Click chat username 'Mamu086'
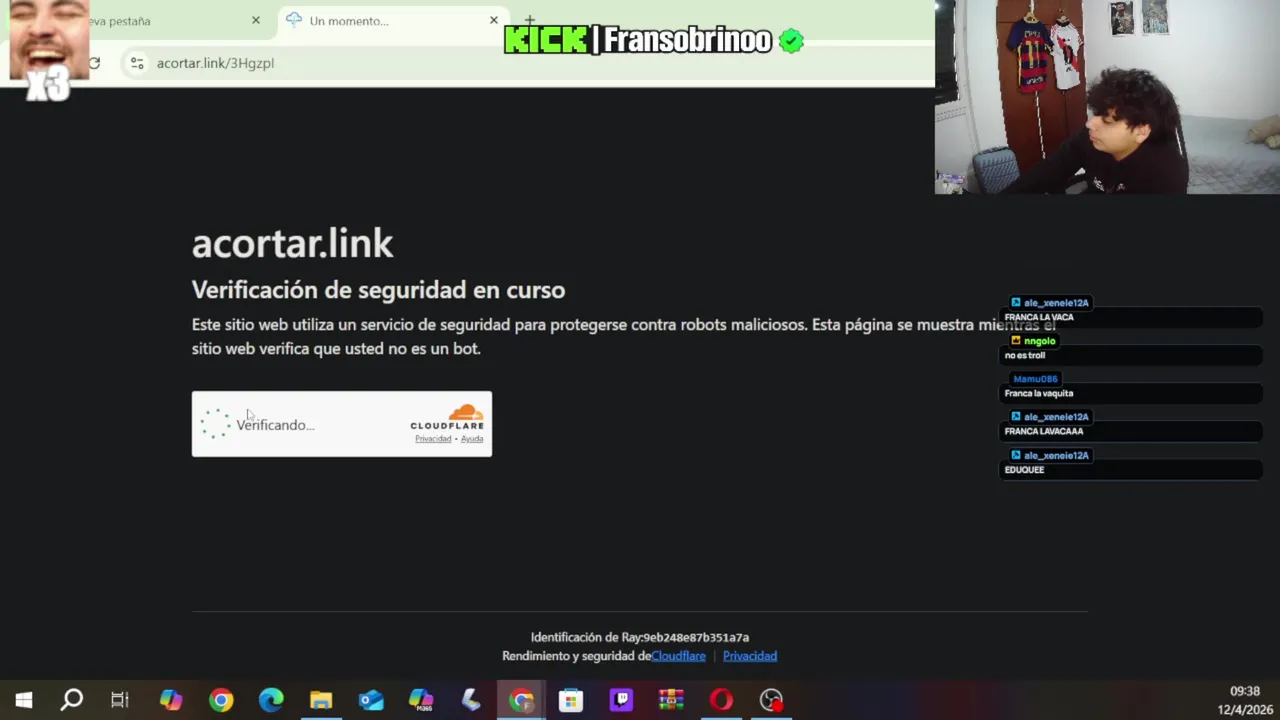 pos(1035,379)
